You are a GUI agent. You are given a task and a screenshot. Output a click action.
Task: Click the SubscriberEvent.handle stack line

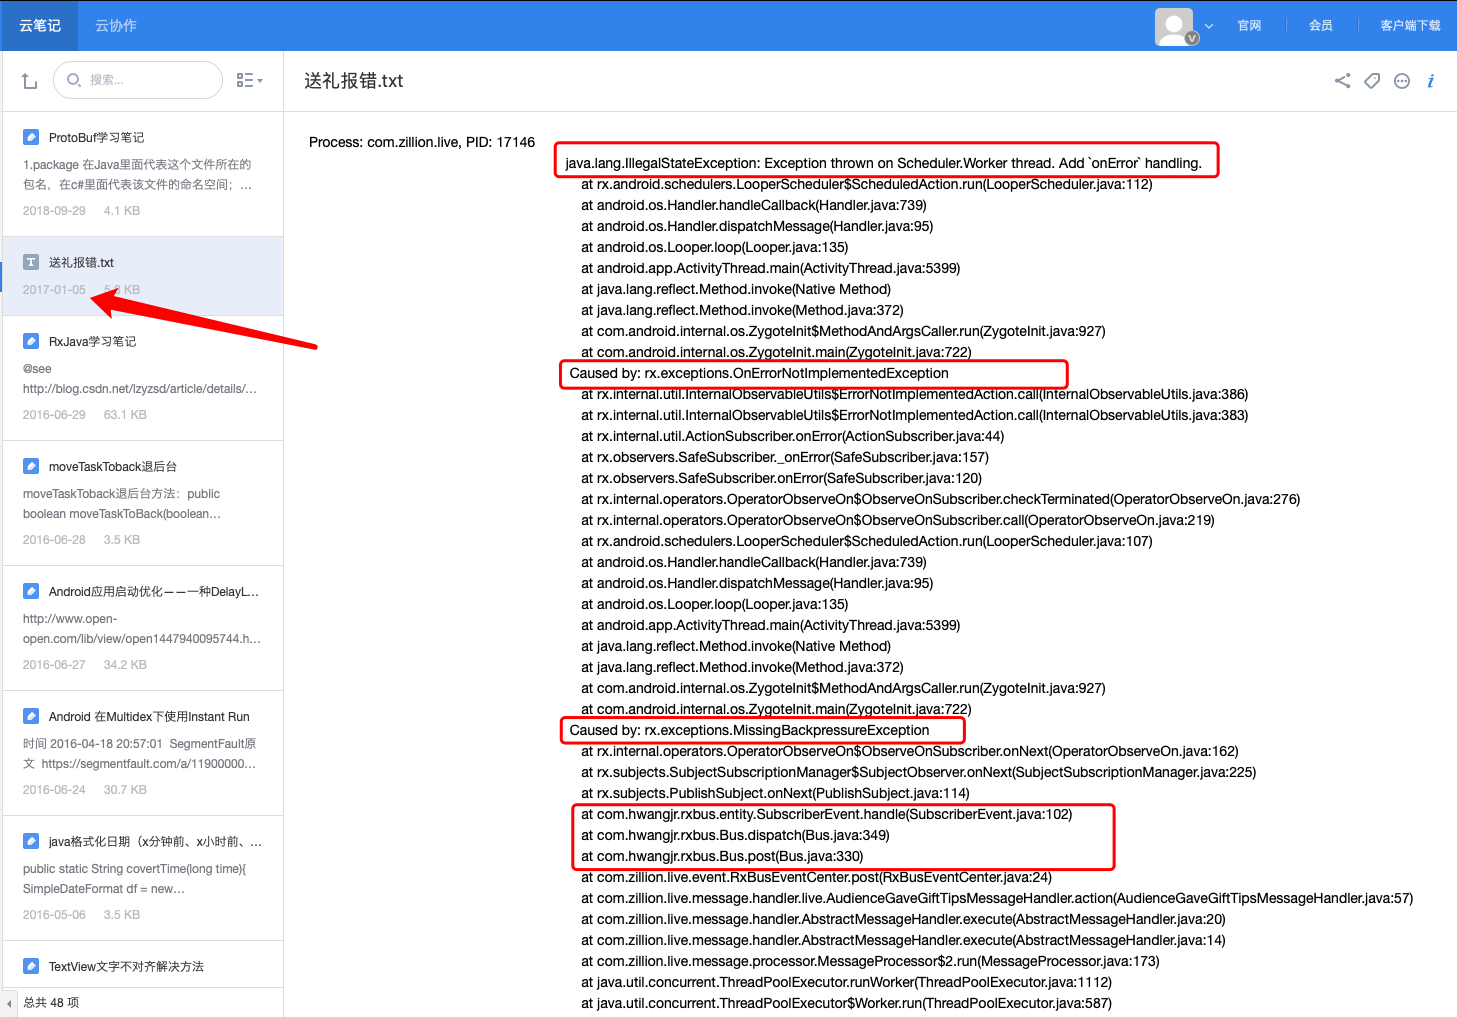827,814
